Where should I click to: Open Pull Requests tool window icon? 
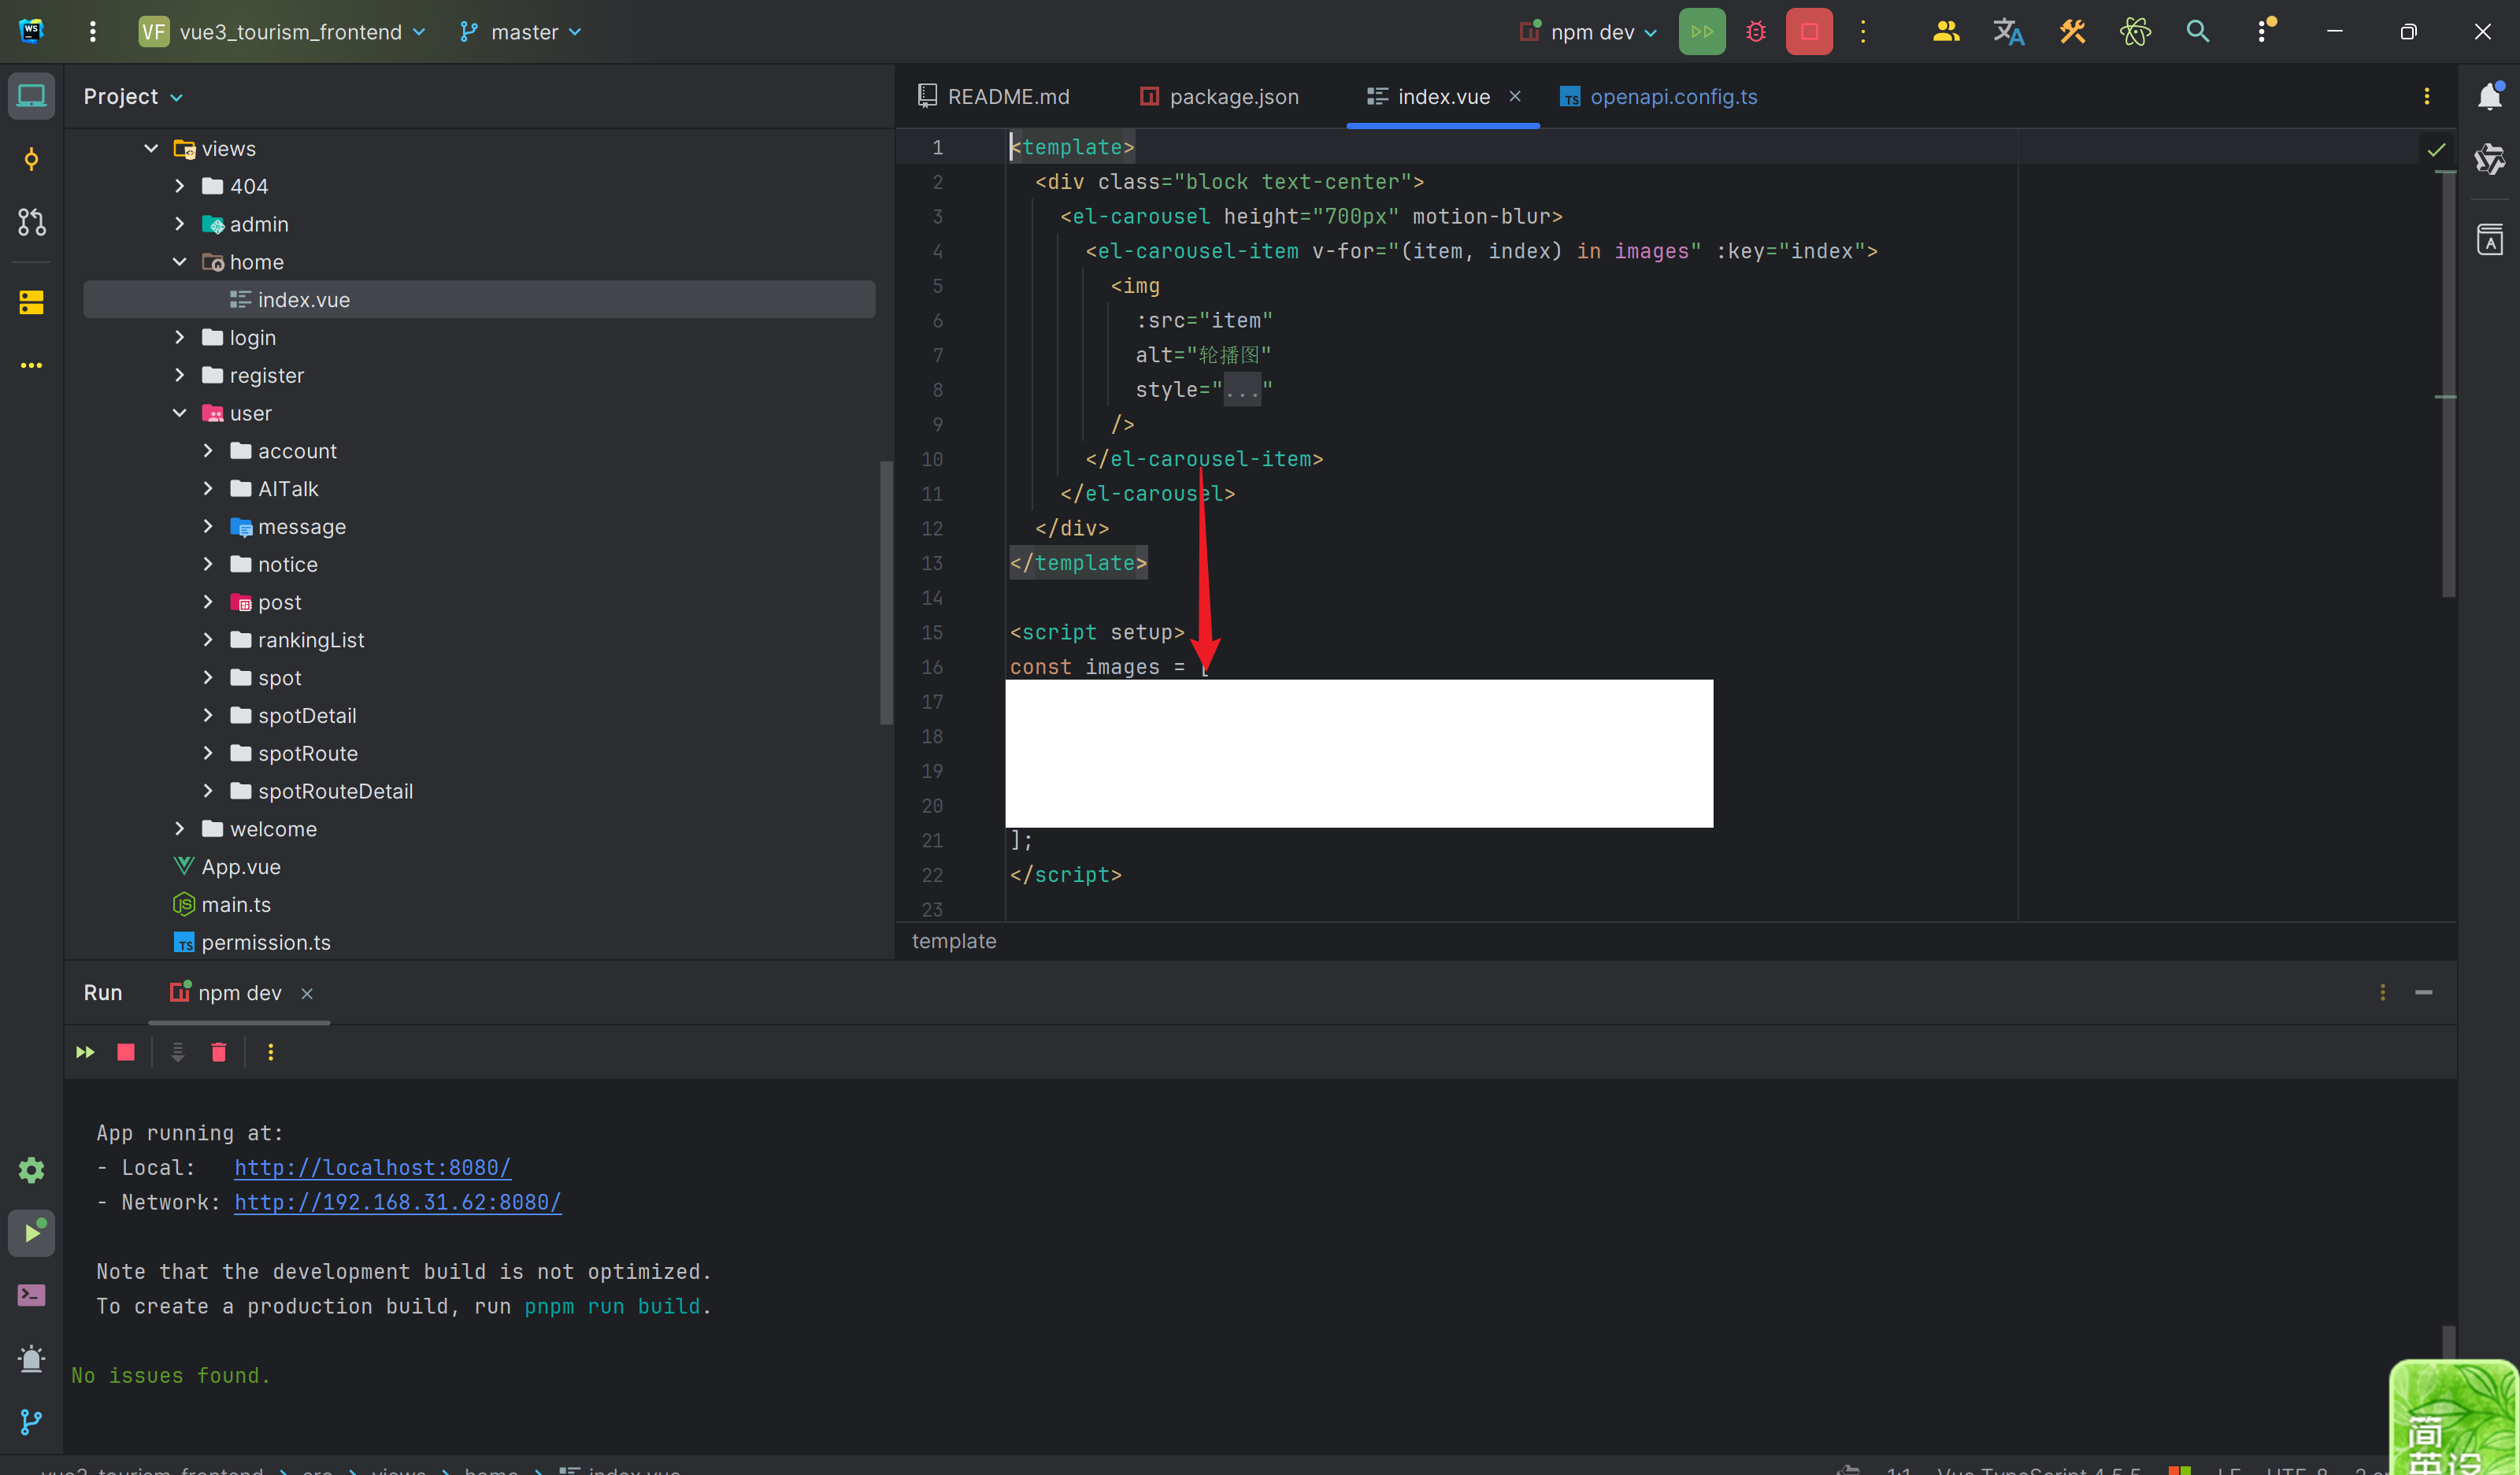[x=31, y=222]
